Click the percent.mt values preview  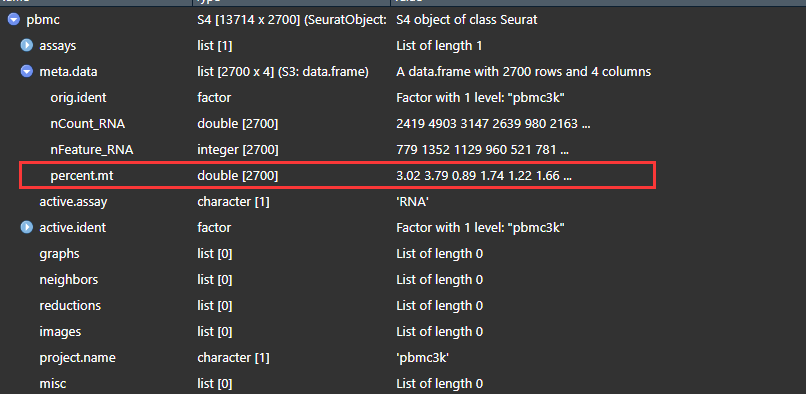pos(484,176)
